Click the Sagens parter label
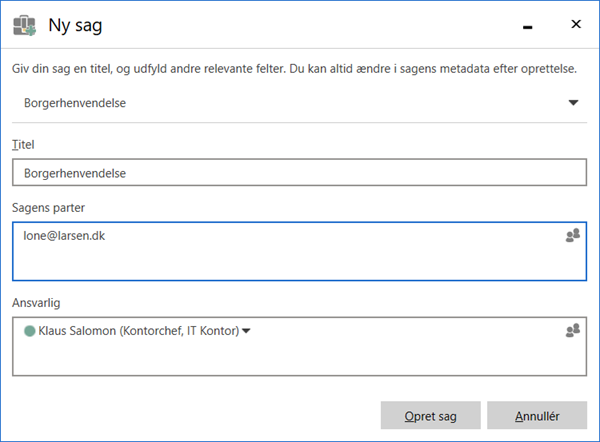 48,208
